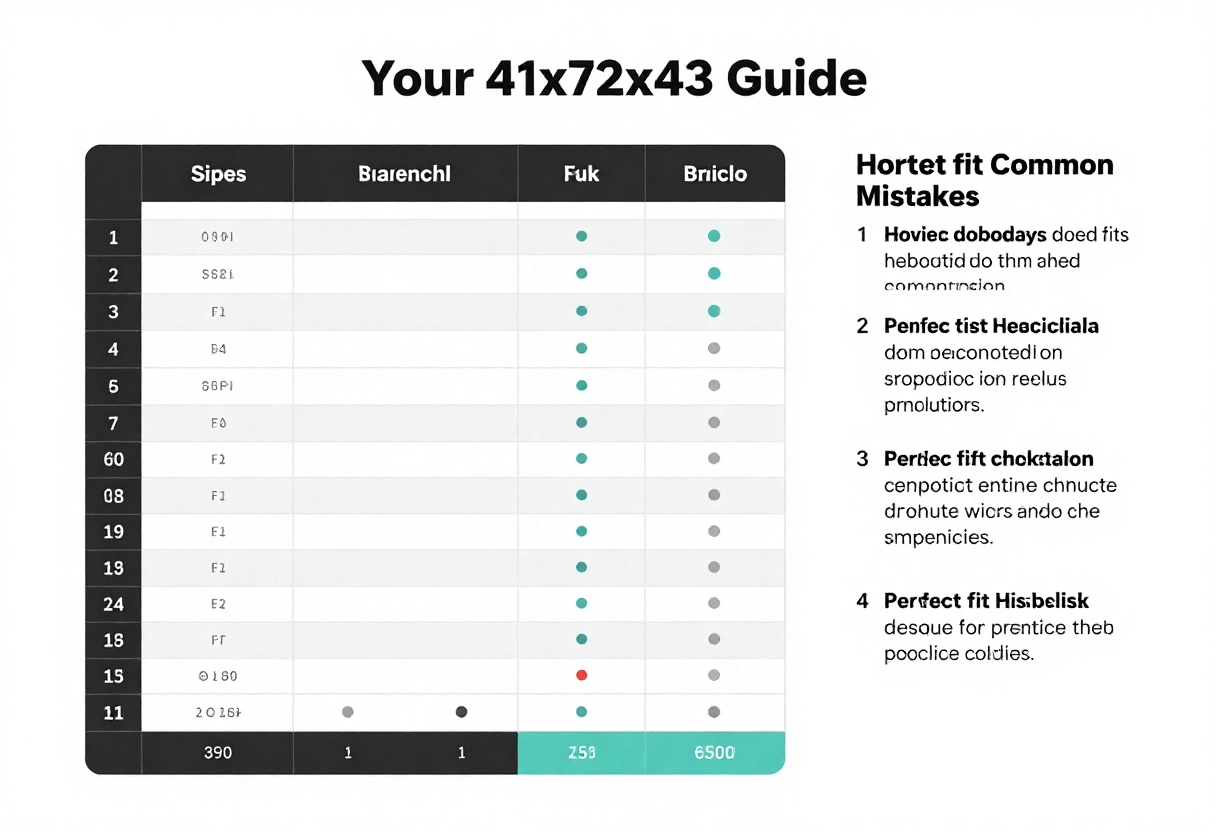Click mistake 1 'Hoviec dobodays' title
This screenshot has height=832, width=1216.
965,235
